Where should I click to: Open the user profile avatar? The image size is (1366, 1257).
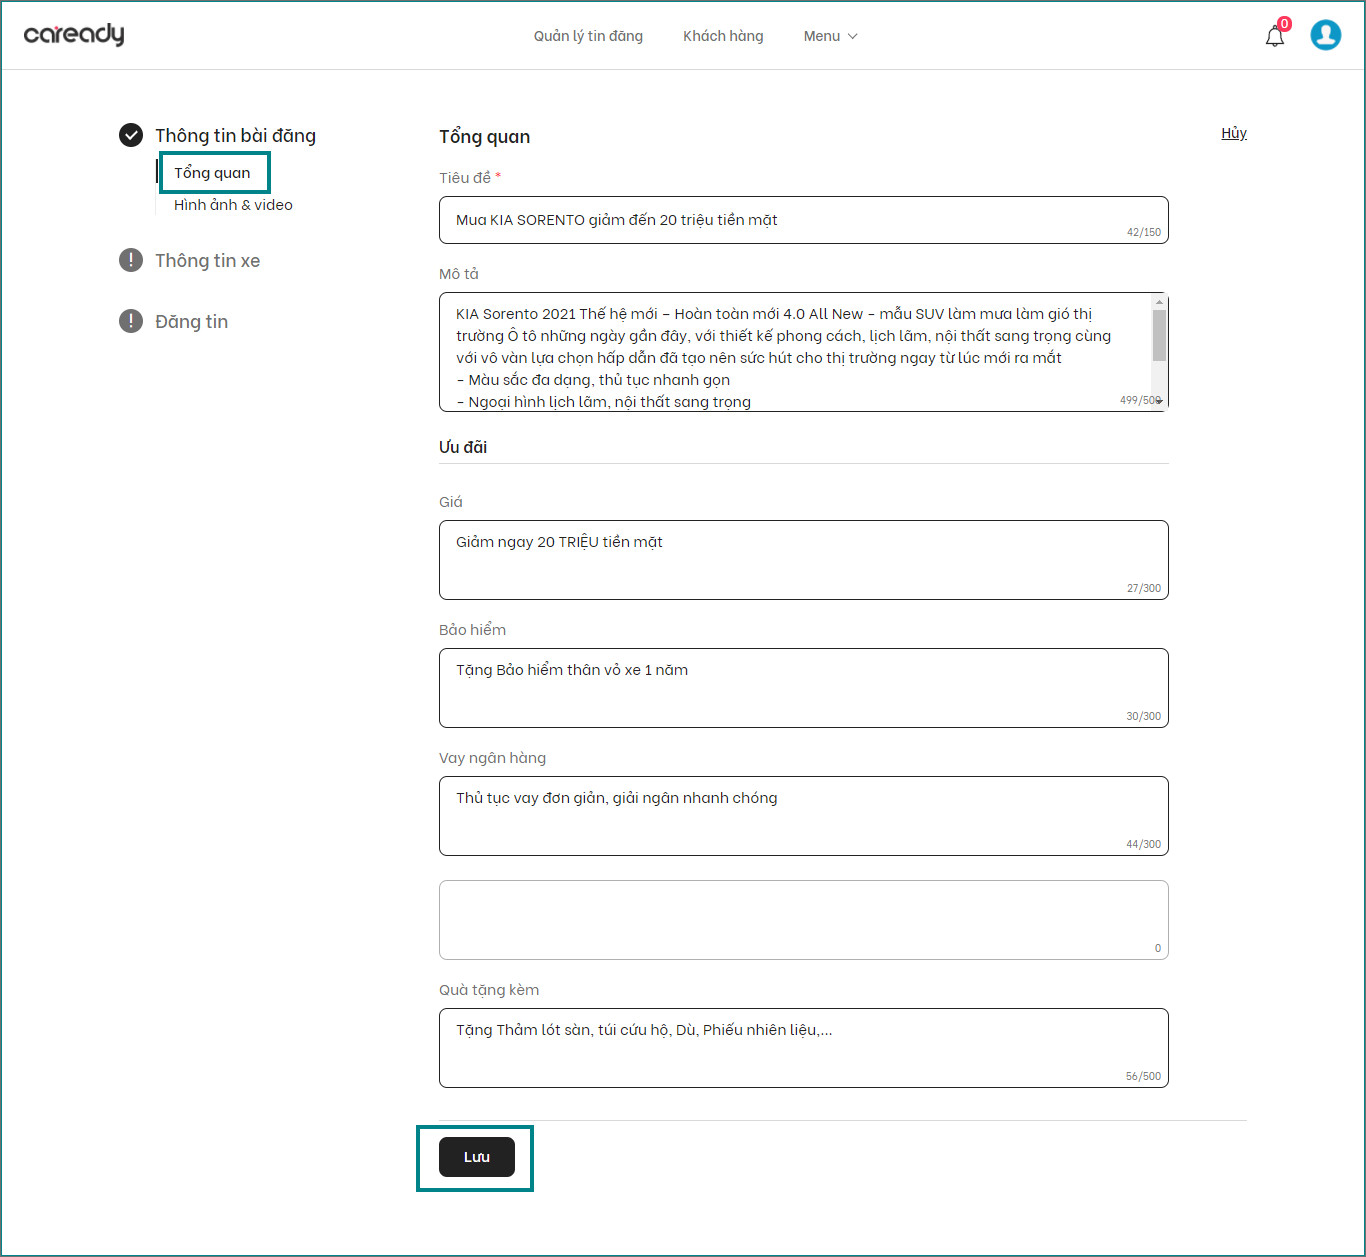[1326, 35]
